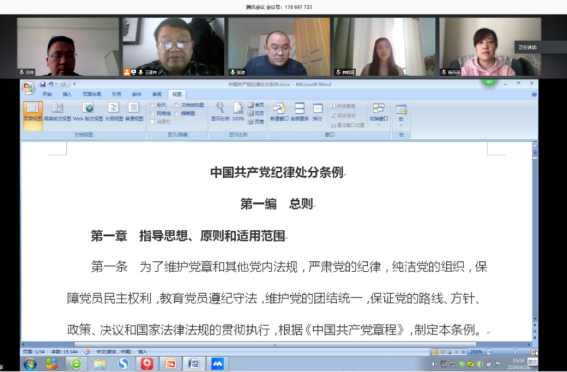Screen dimensions: 567x372
Task: Open a New Window (新建窗口)
Action: click(x=279, y=112)
